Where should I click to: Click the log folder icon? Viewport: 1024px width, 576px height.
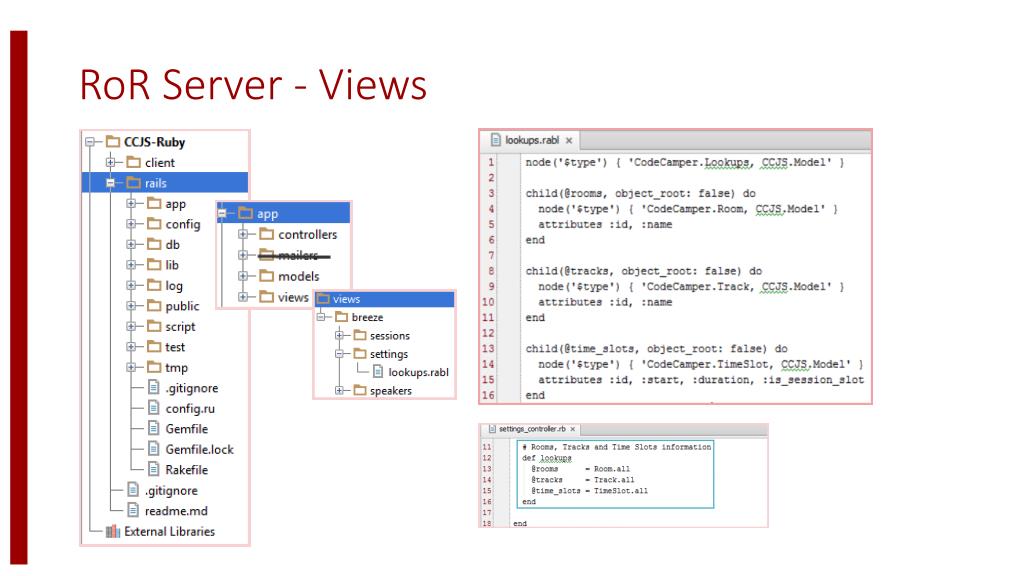tap(154, 285)
